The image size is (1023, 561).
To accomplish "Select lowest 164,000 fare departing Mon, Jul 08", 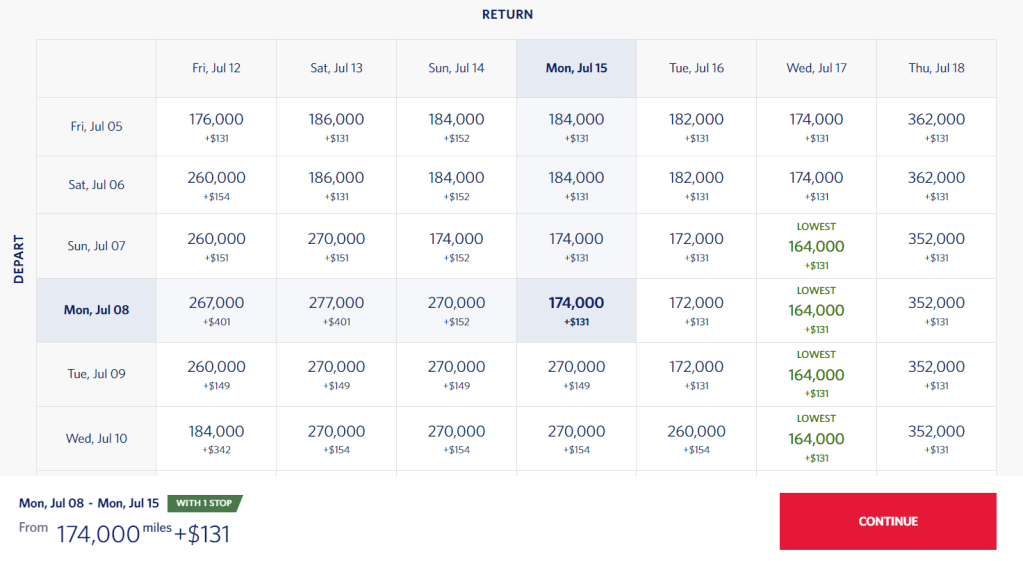I will click(x=816, y=310).
